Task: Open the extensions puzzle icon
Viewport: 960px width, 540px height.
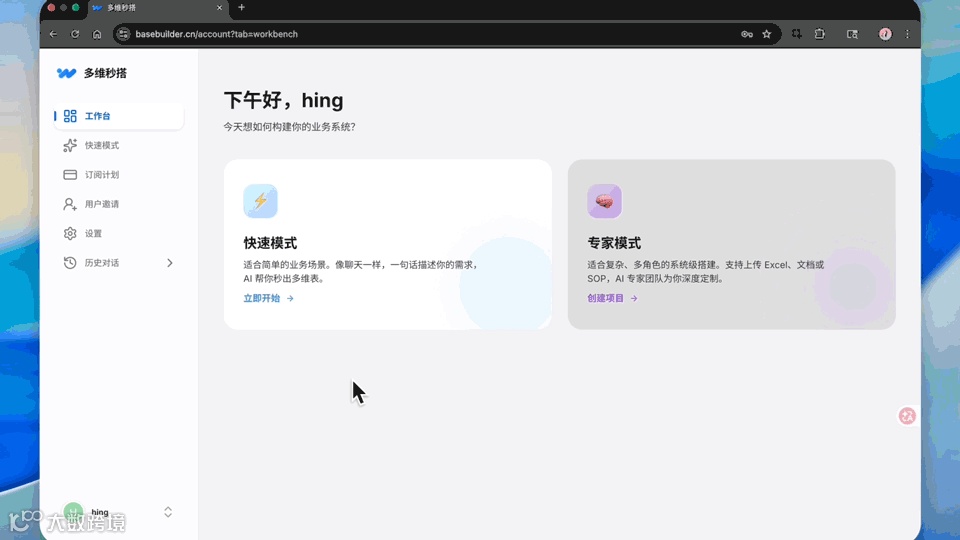Action: (x=820, y=34)
